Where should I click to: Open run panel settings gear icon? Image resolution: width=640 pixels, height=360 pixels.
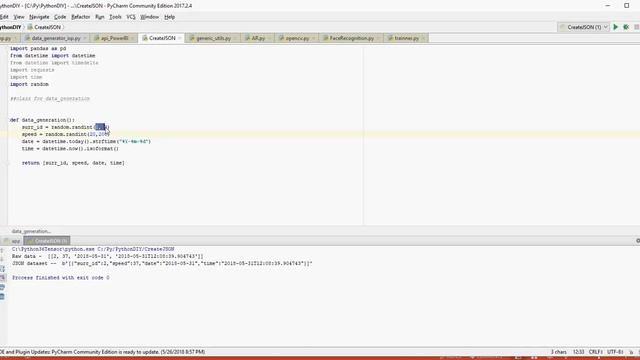click(638, 241)
